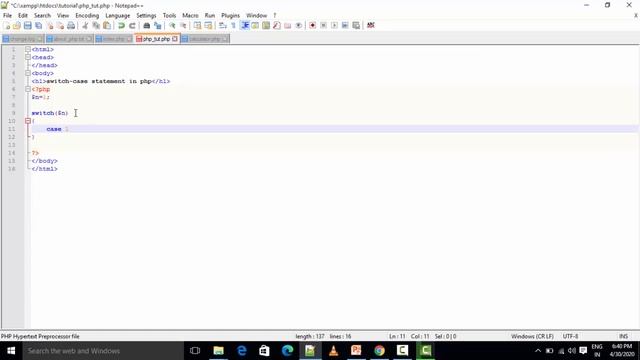Viewport: 640px width, 360px height.
Task: Close the php_tut.php tab
Action: (175, 39)
